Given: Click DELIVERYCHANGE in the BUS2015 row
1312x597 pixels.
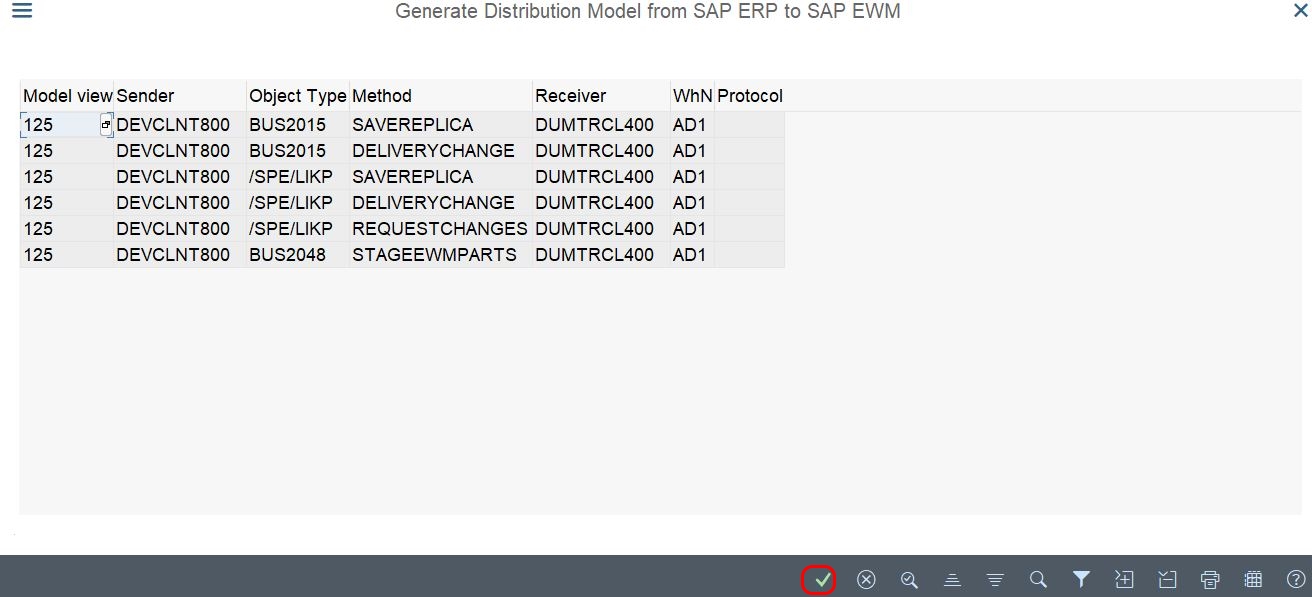Looking at the screenshot, I should coord(440,151).
